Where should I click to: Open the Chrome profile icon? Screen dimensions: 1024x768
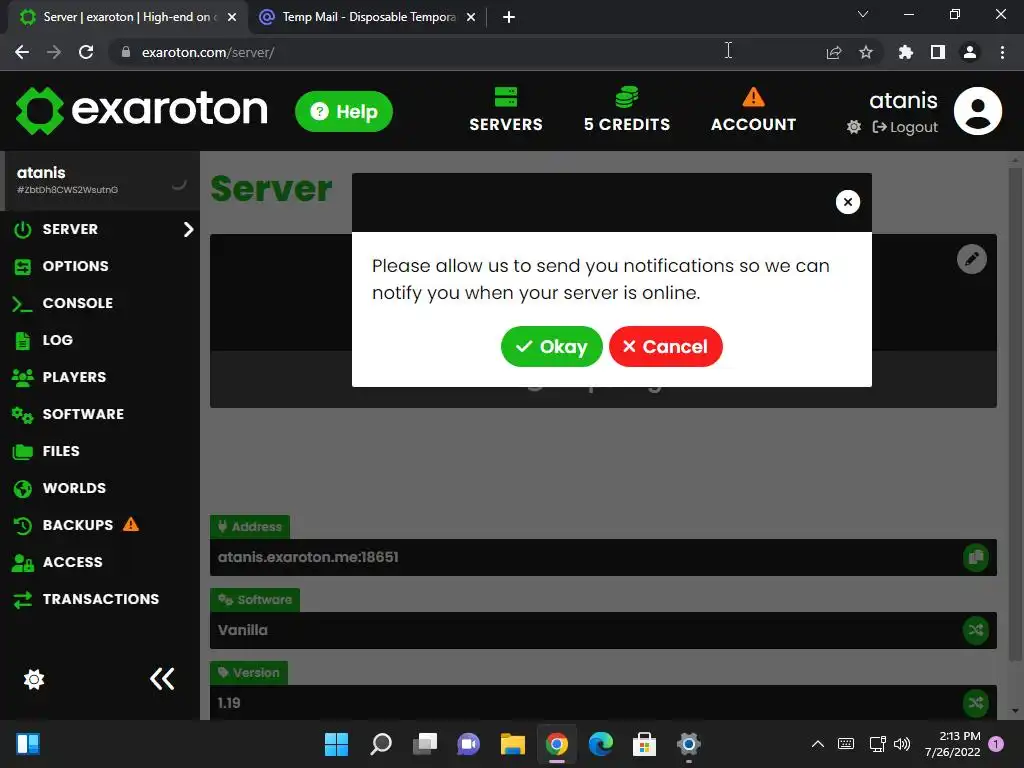pos(970,52)
